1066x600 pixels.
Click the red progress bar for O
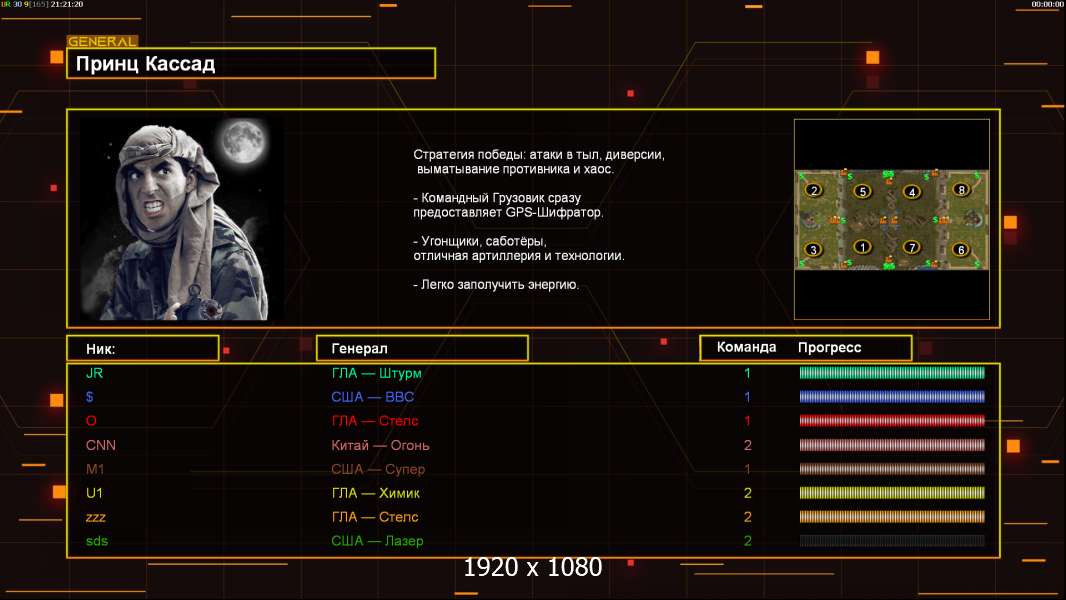(x=892, y=421)
